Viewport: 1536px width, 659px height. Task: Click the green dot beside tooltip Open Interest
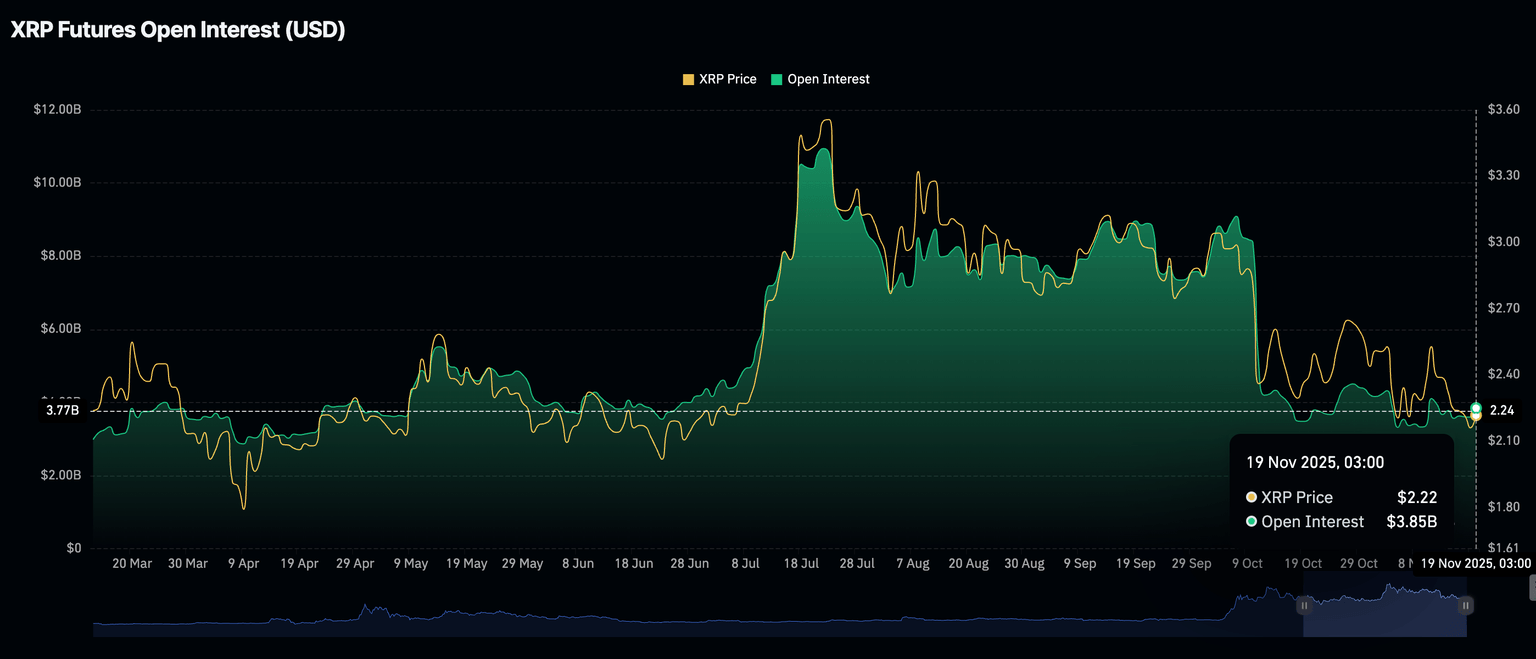pos(1251,522)
